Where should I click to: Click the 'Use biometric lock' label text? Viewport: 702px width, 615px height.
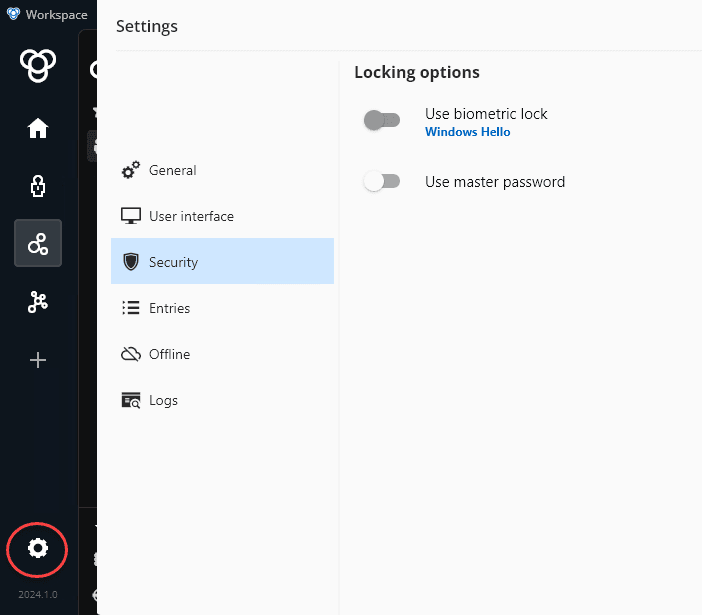coord(486,114)
